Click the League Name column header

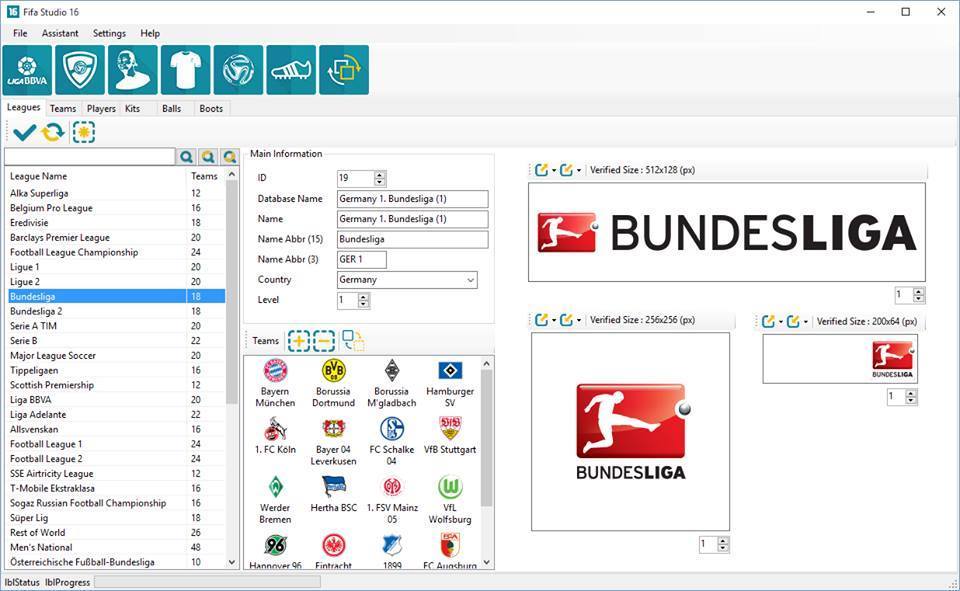(96, 176)
